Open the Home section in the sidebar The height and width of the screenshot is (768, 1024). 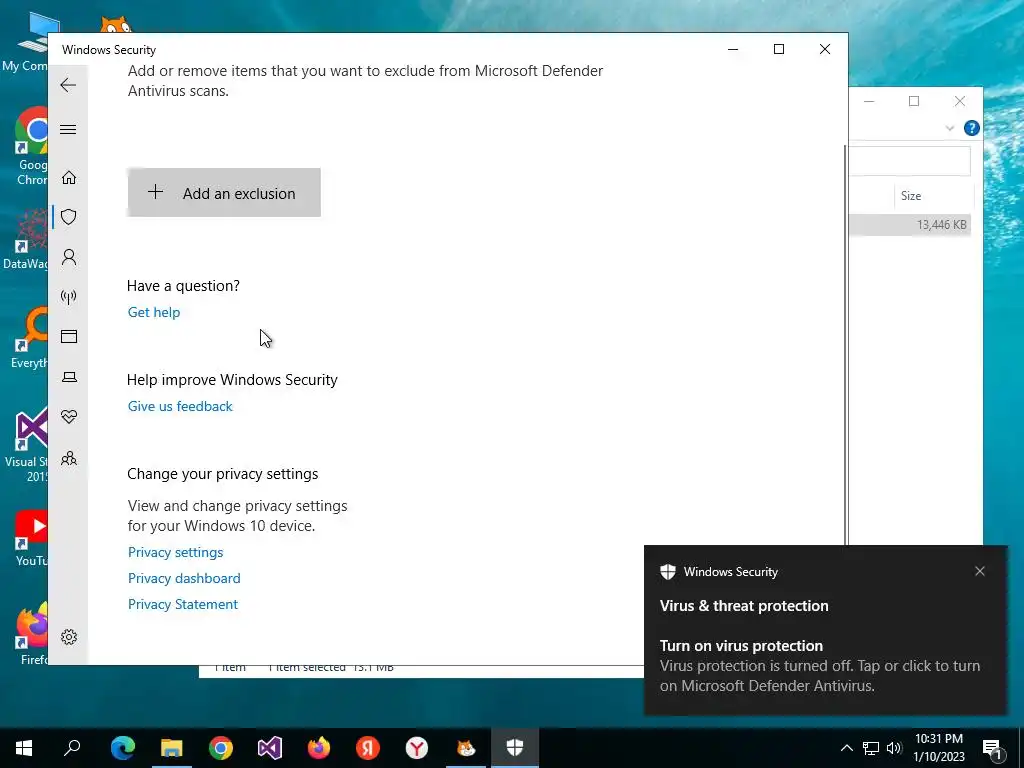pyautogui.click(x=69, y=178)
